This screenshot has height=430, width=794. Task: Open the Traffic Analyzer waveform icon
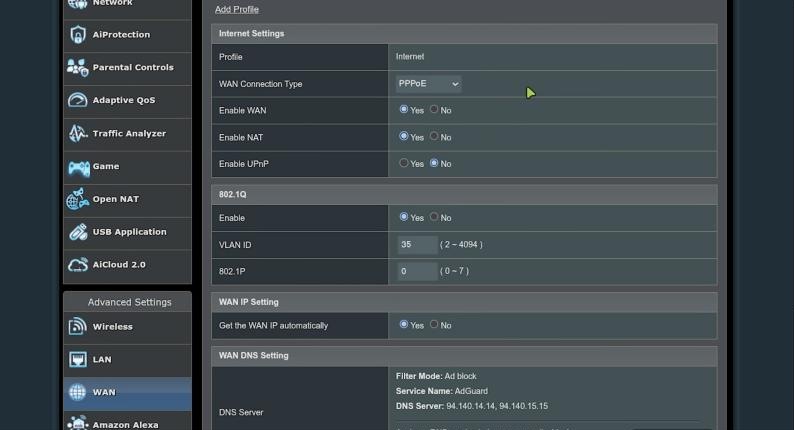[x=77, y=133]
